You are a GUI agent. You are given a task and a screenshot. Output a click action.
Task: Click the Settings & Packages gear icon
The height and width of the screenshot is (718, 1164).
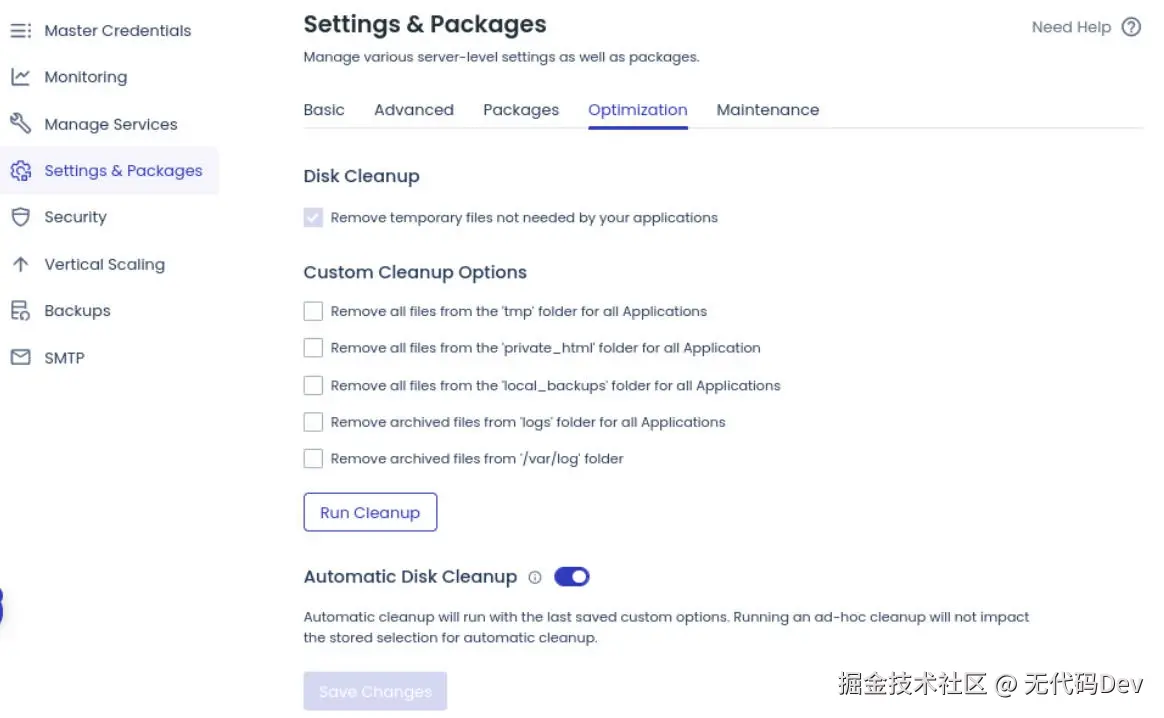click(x=21, y=171)
